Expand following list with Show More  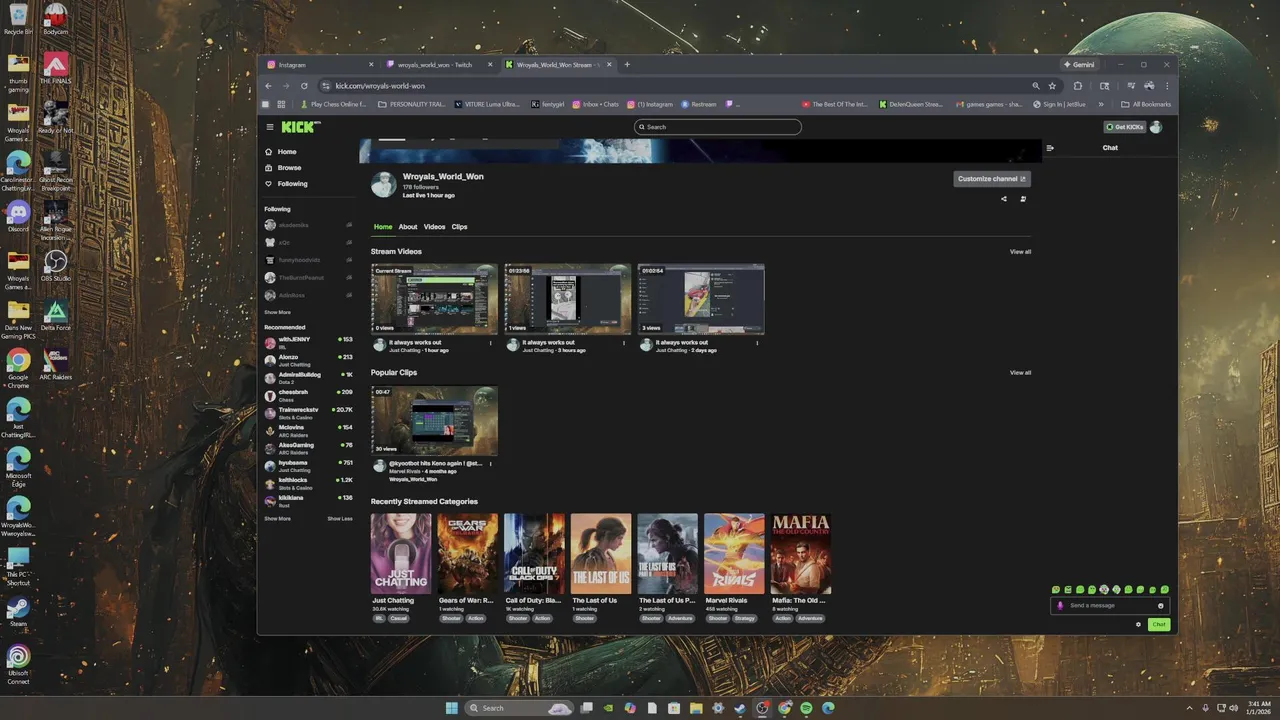click(277, 313)
